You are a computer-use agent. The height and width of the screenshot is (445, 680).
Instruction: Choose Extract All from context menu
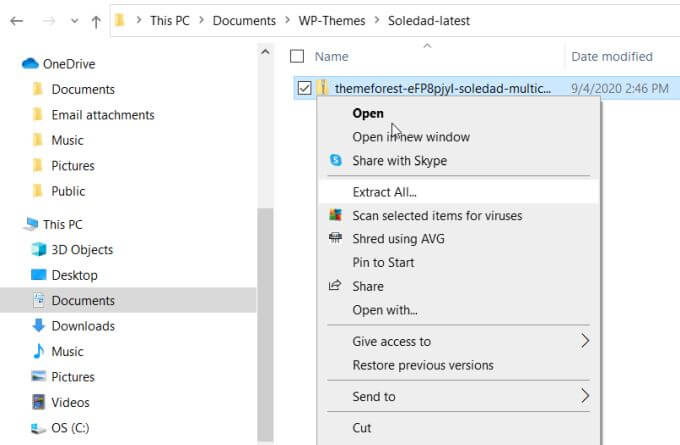coord(384,191)
